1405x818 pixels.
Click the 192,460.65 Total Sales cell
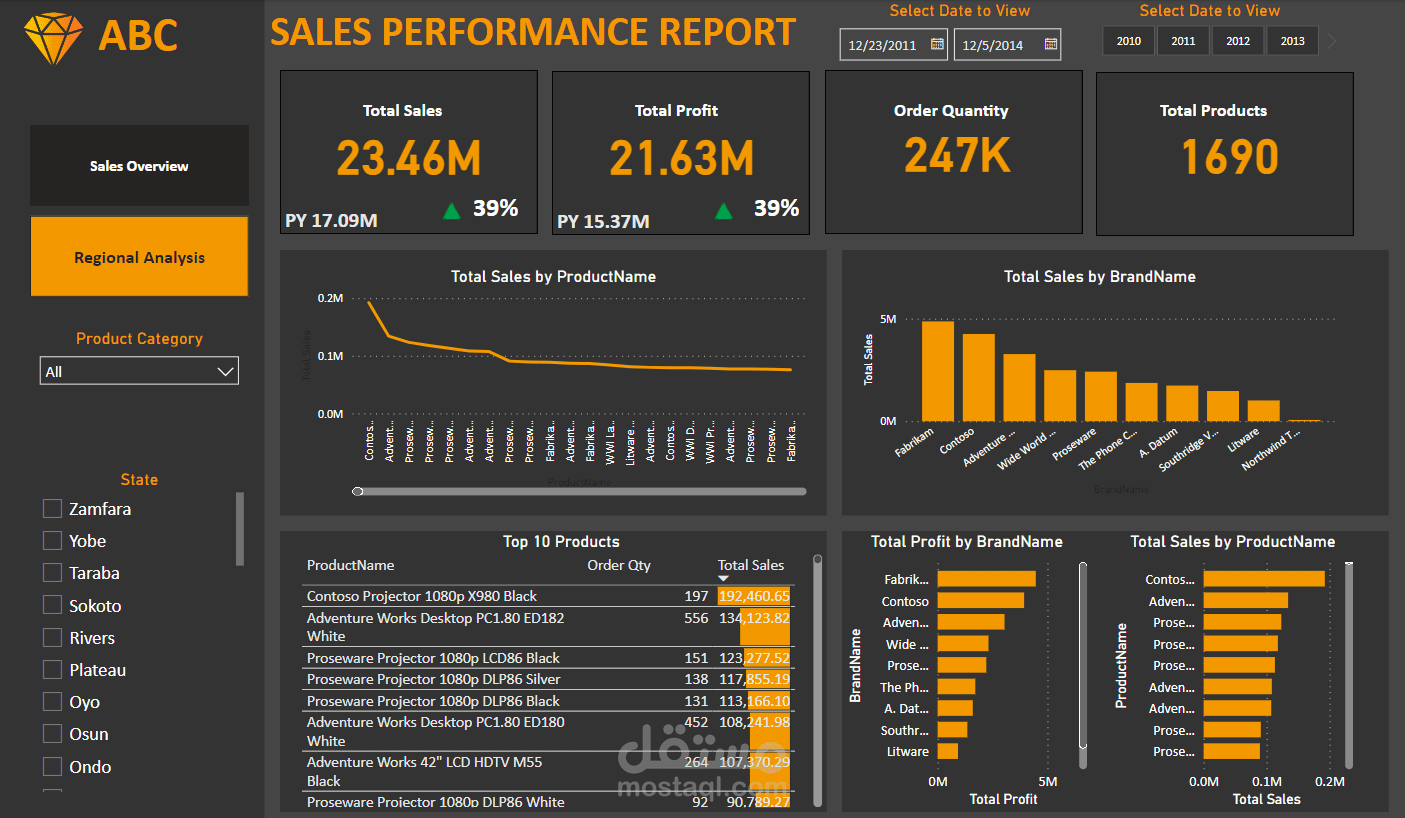[754, 596]
